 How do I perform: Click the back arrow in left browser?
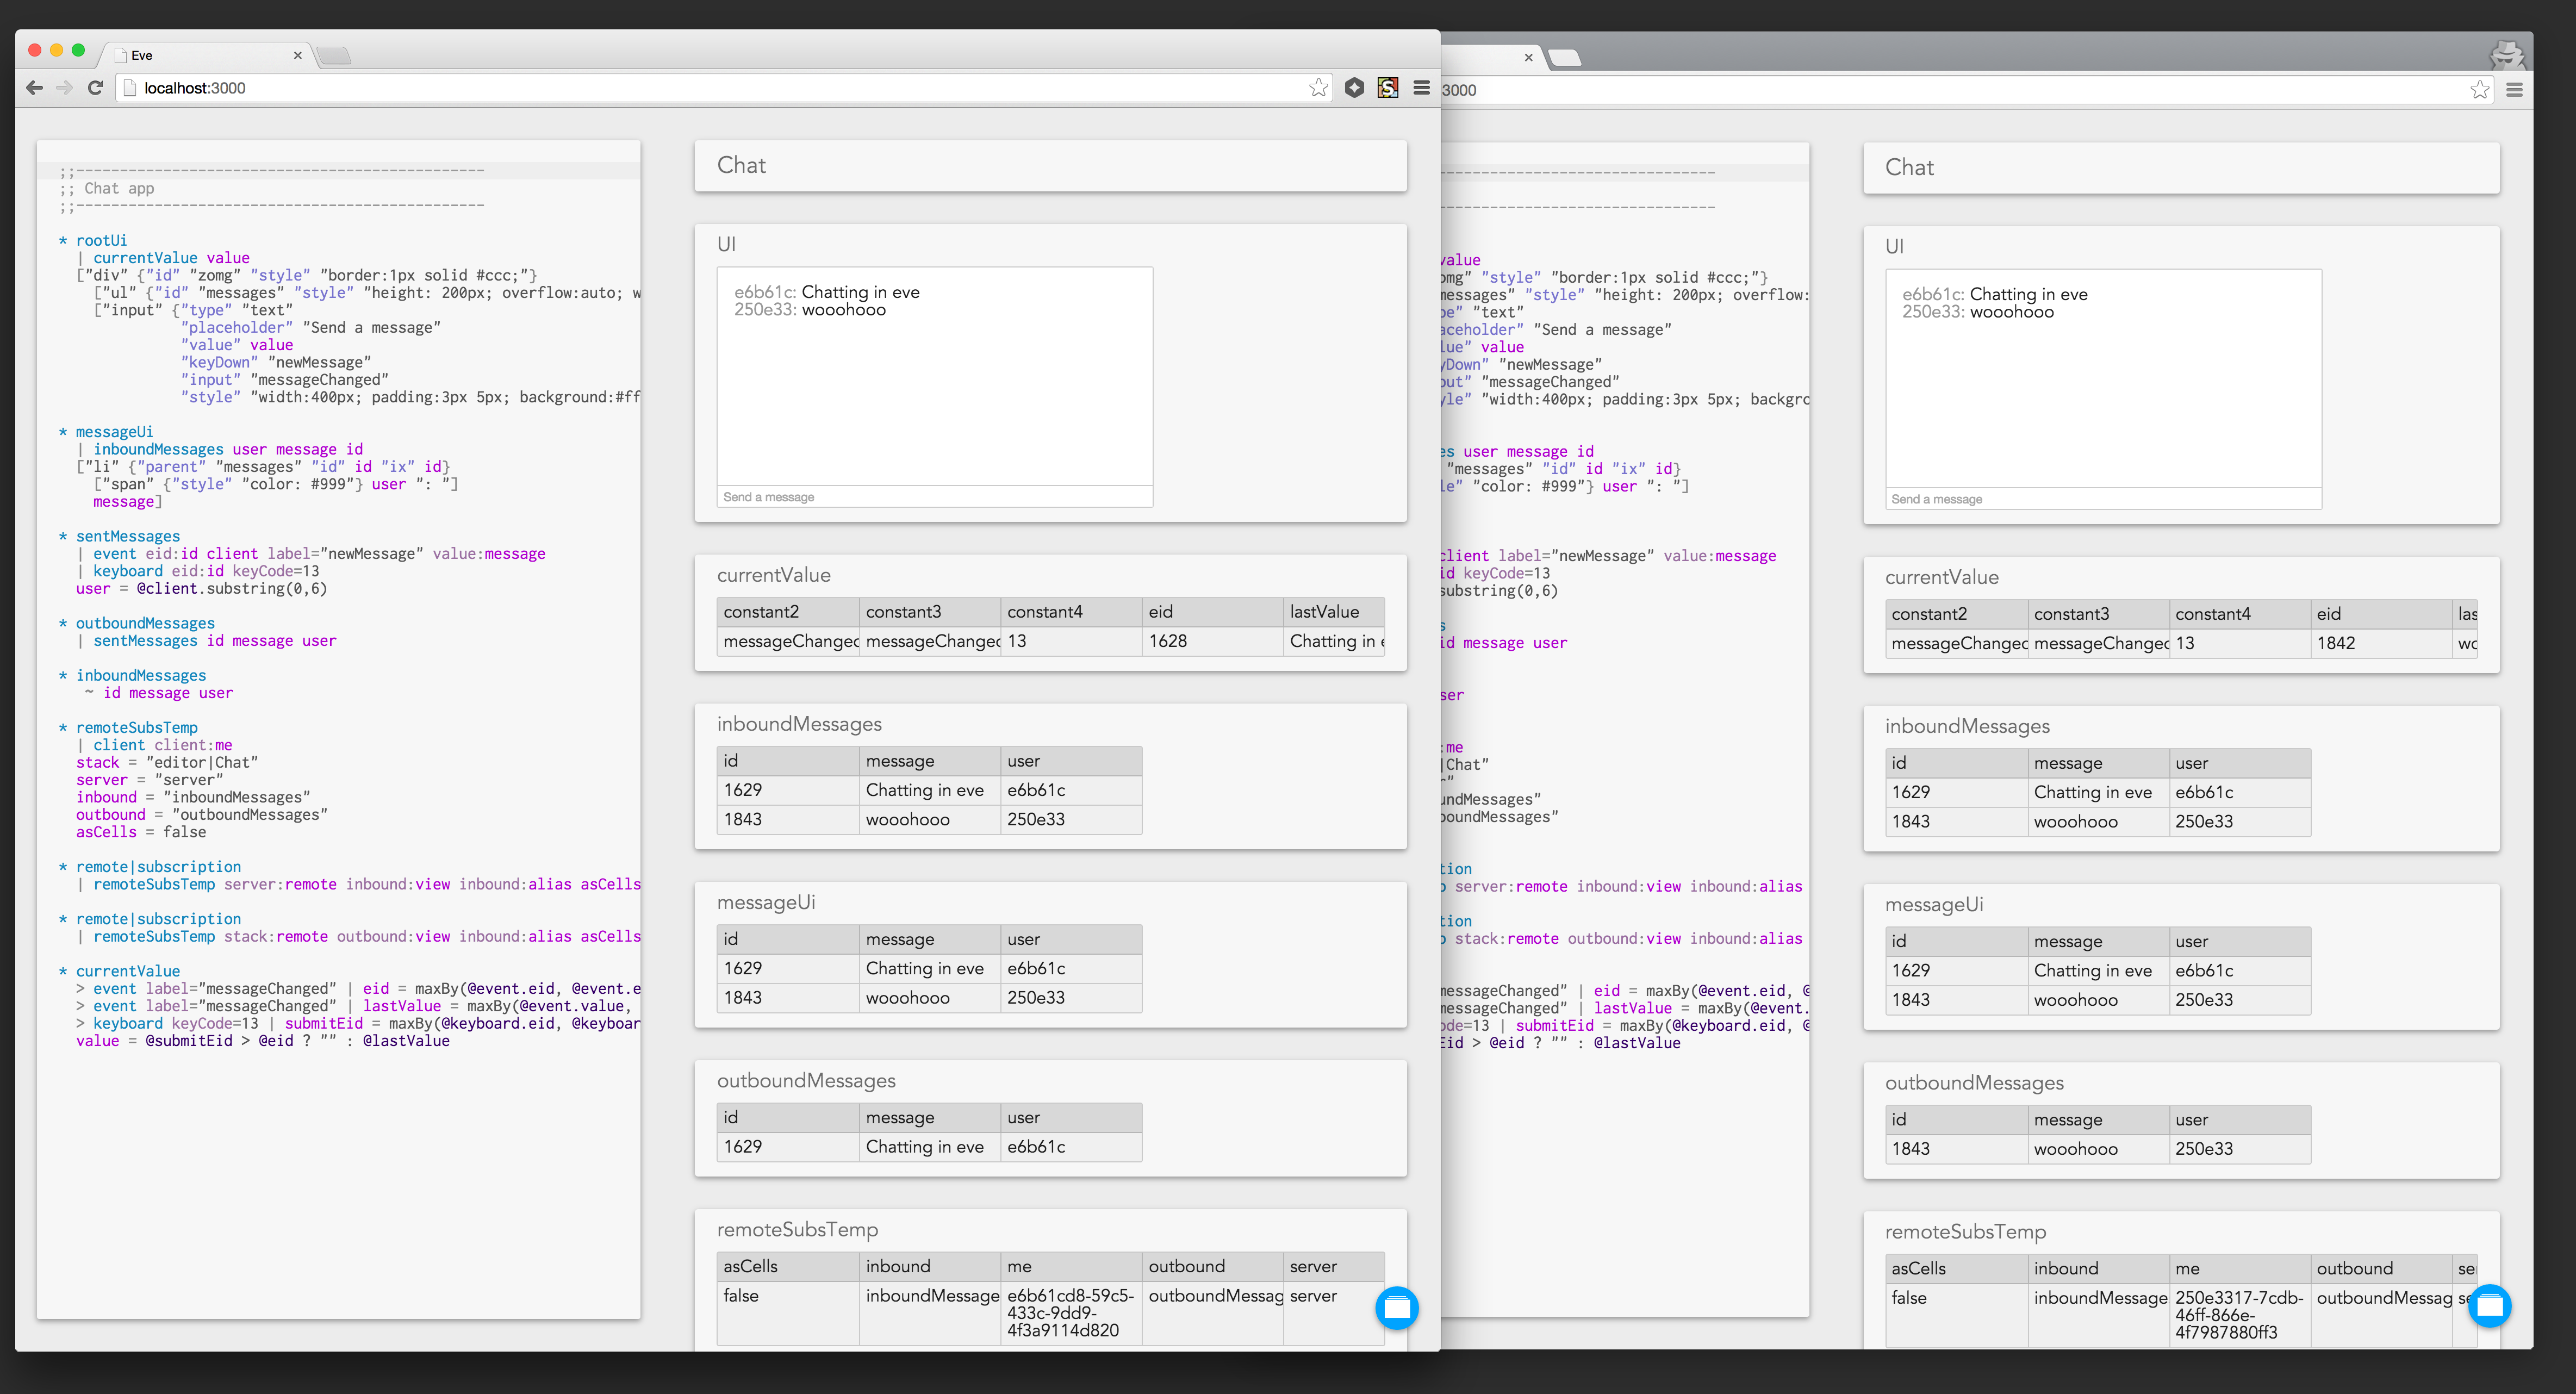pyautogui.click(x=34, y=88)
